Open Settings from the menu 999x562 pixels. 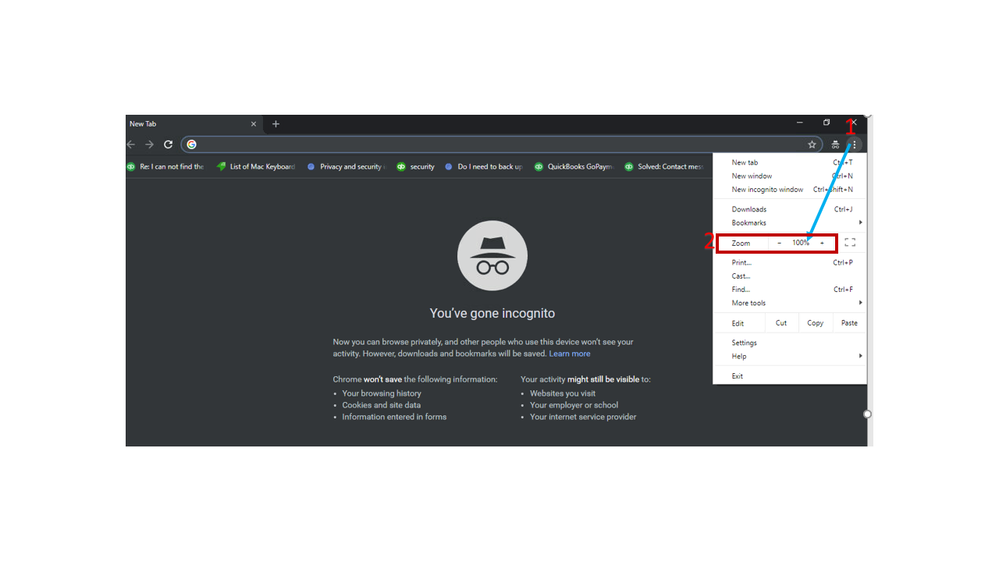(790, 343)
